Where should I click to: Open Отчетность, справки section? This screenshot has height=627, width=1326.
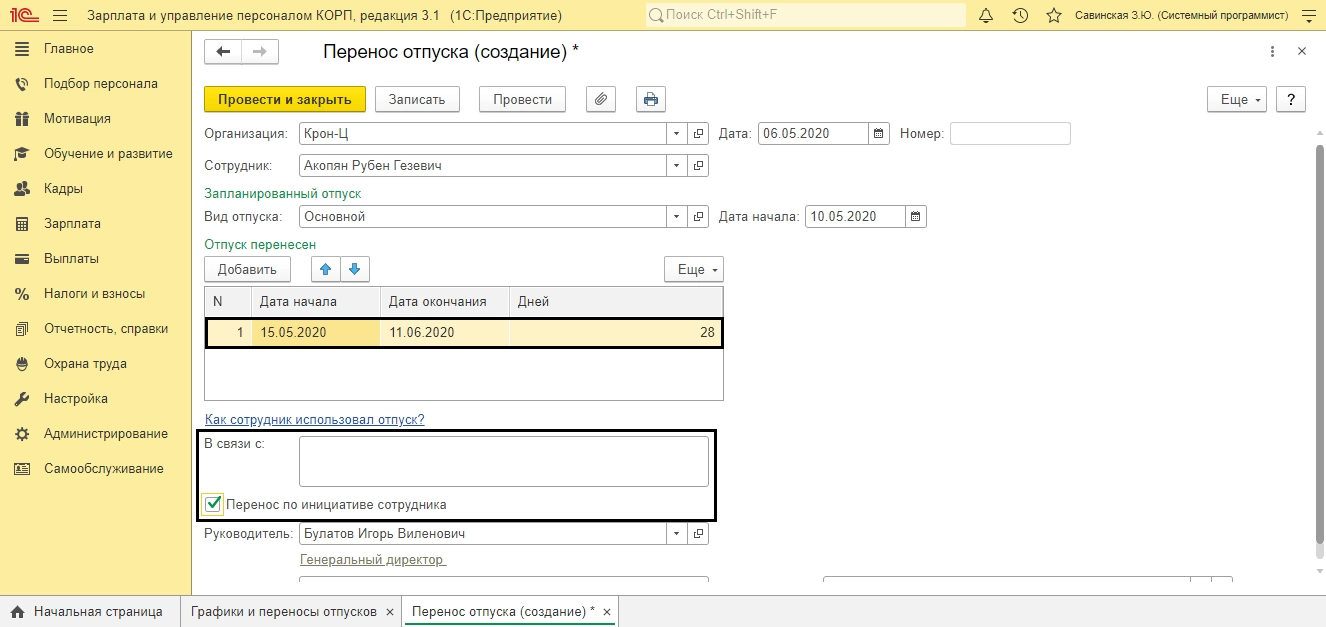(x=106, y=329)
